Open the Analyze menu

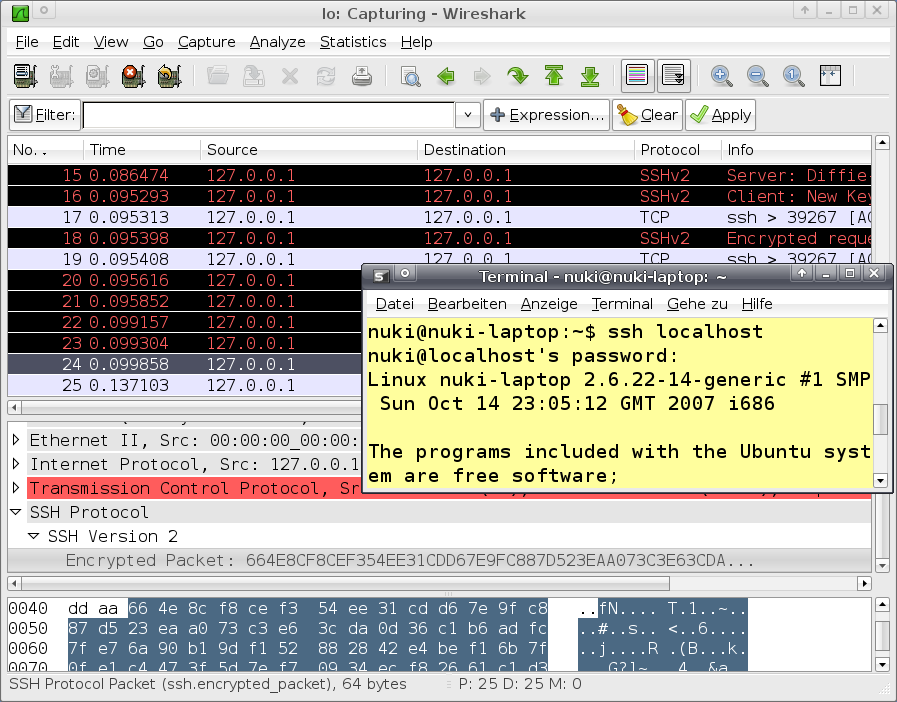(x=277, y=42)
